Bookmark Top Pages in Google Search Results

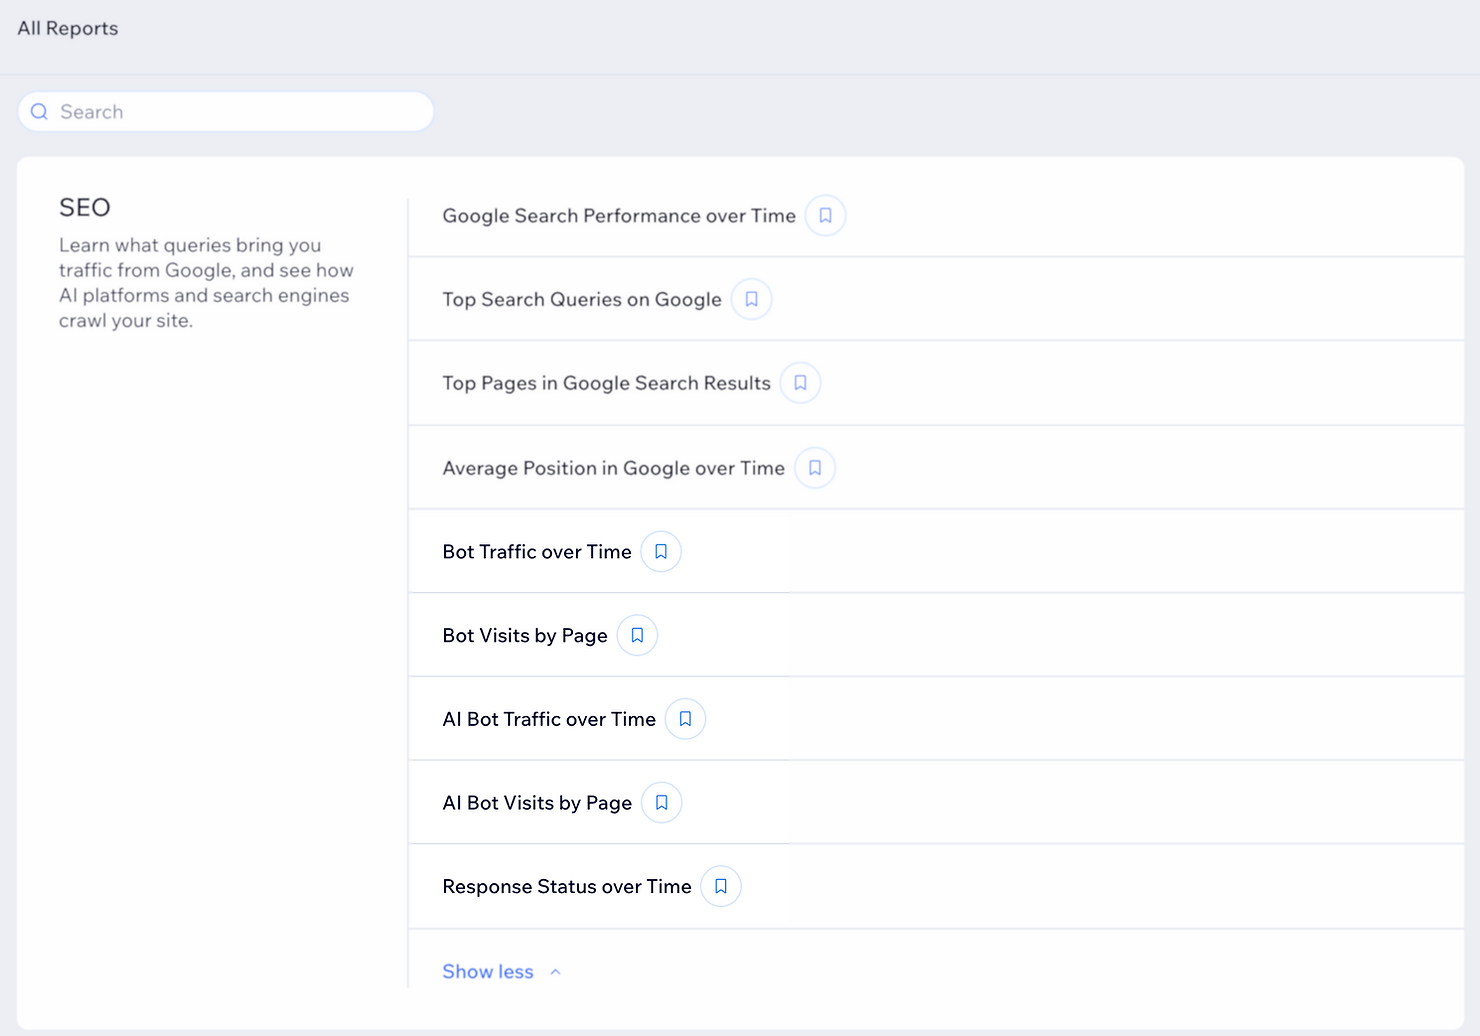[x=800, y=383]
